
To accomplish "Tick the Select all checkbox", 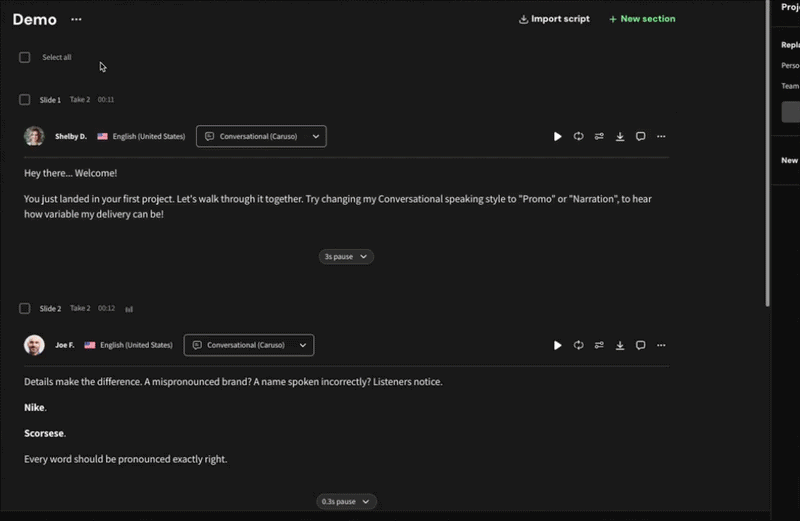I will (25, 58).
